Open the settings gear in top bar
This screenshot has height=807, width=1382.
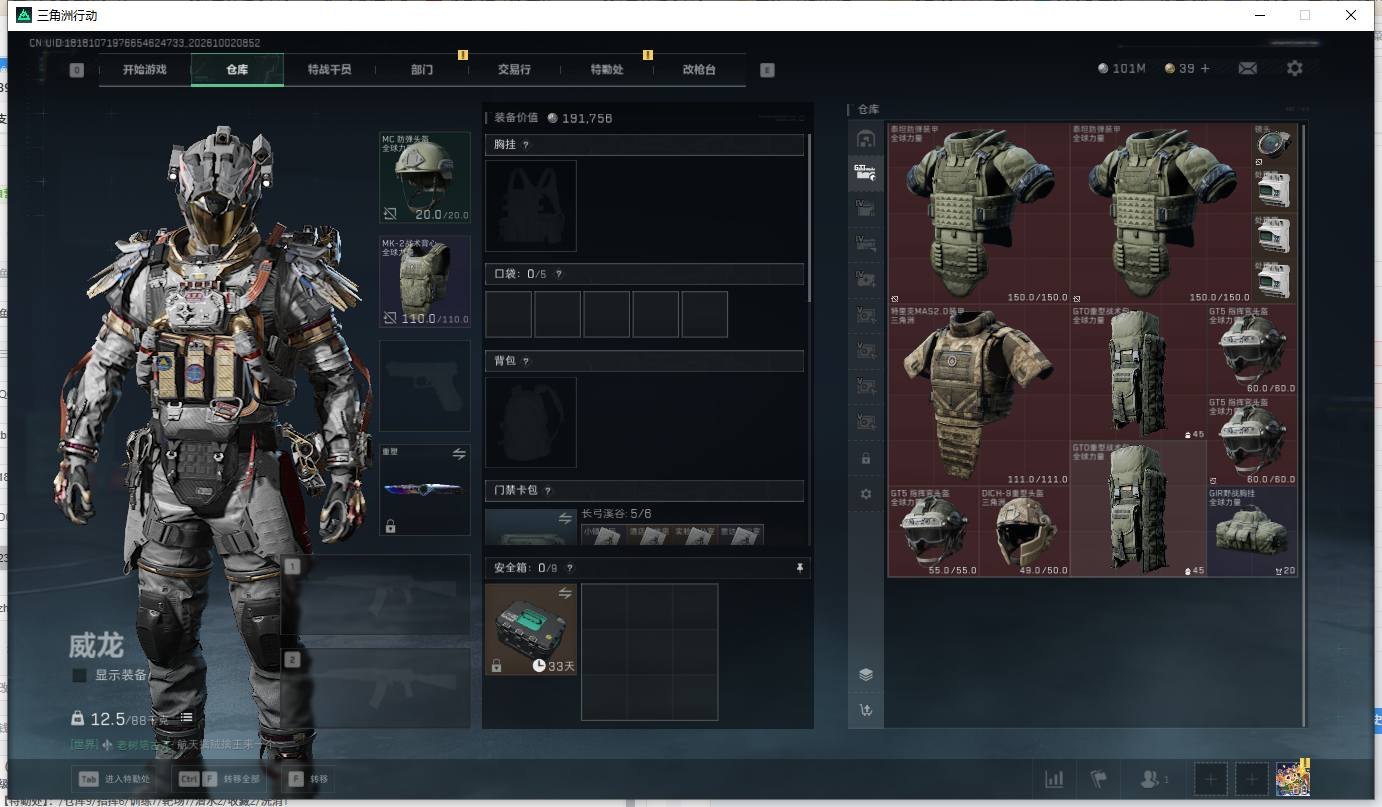click(1295, 68)
